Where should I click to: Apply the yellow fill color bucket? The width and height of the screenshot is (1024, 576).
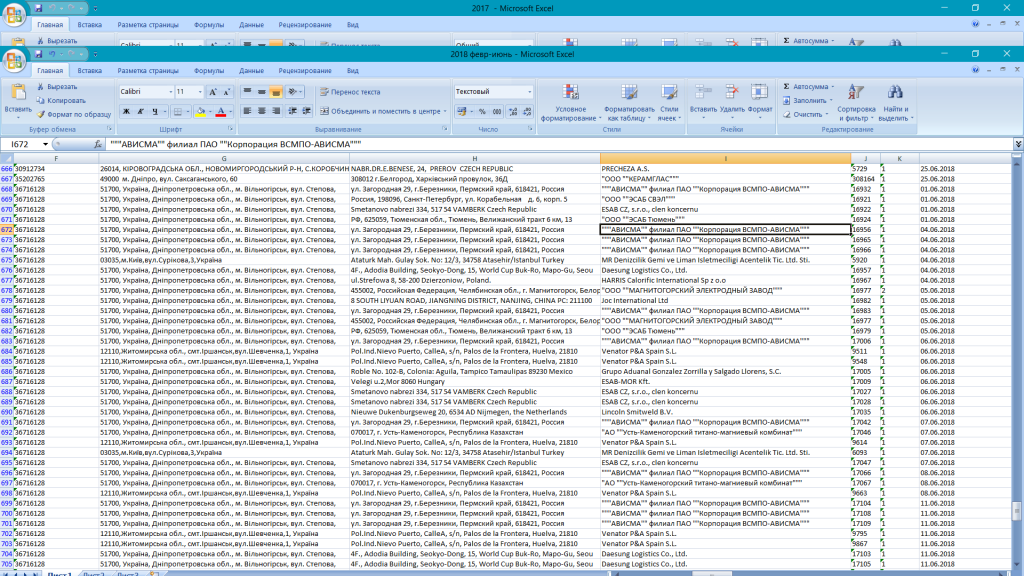[x=200, y=112]
